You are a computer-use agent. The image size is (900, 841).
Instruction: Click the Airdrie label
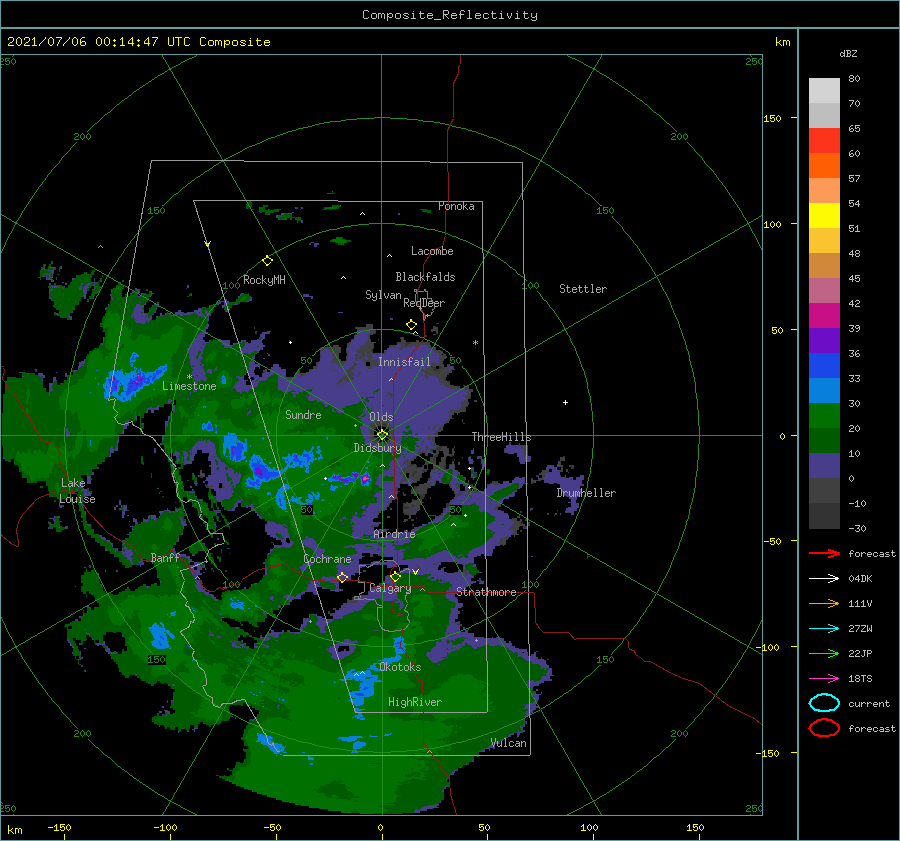point(394,534)
